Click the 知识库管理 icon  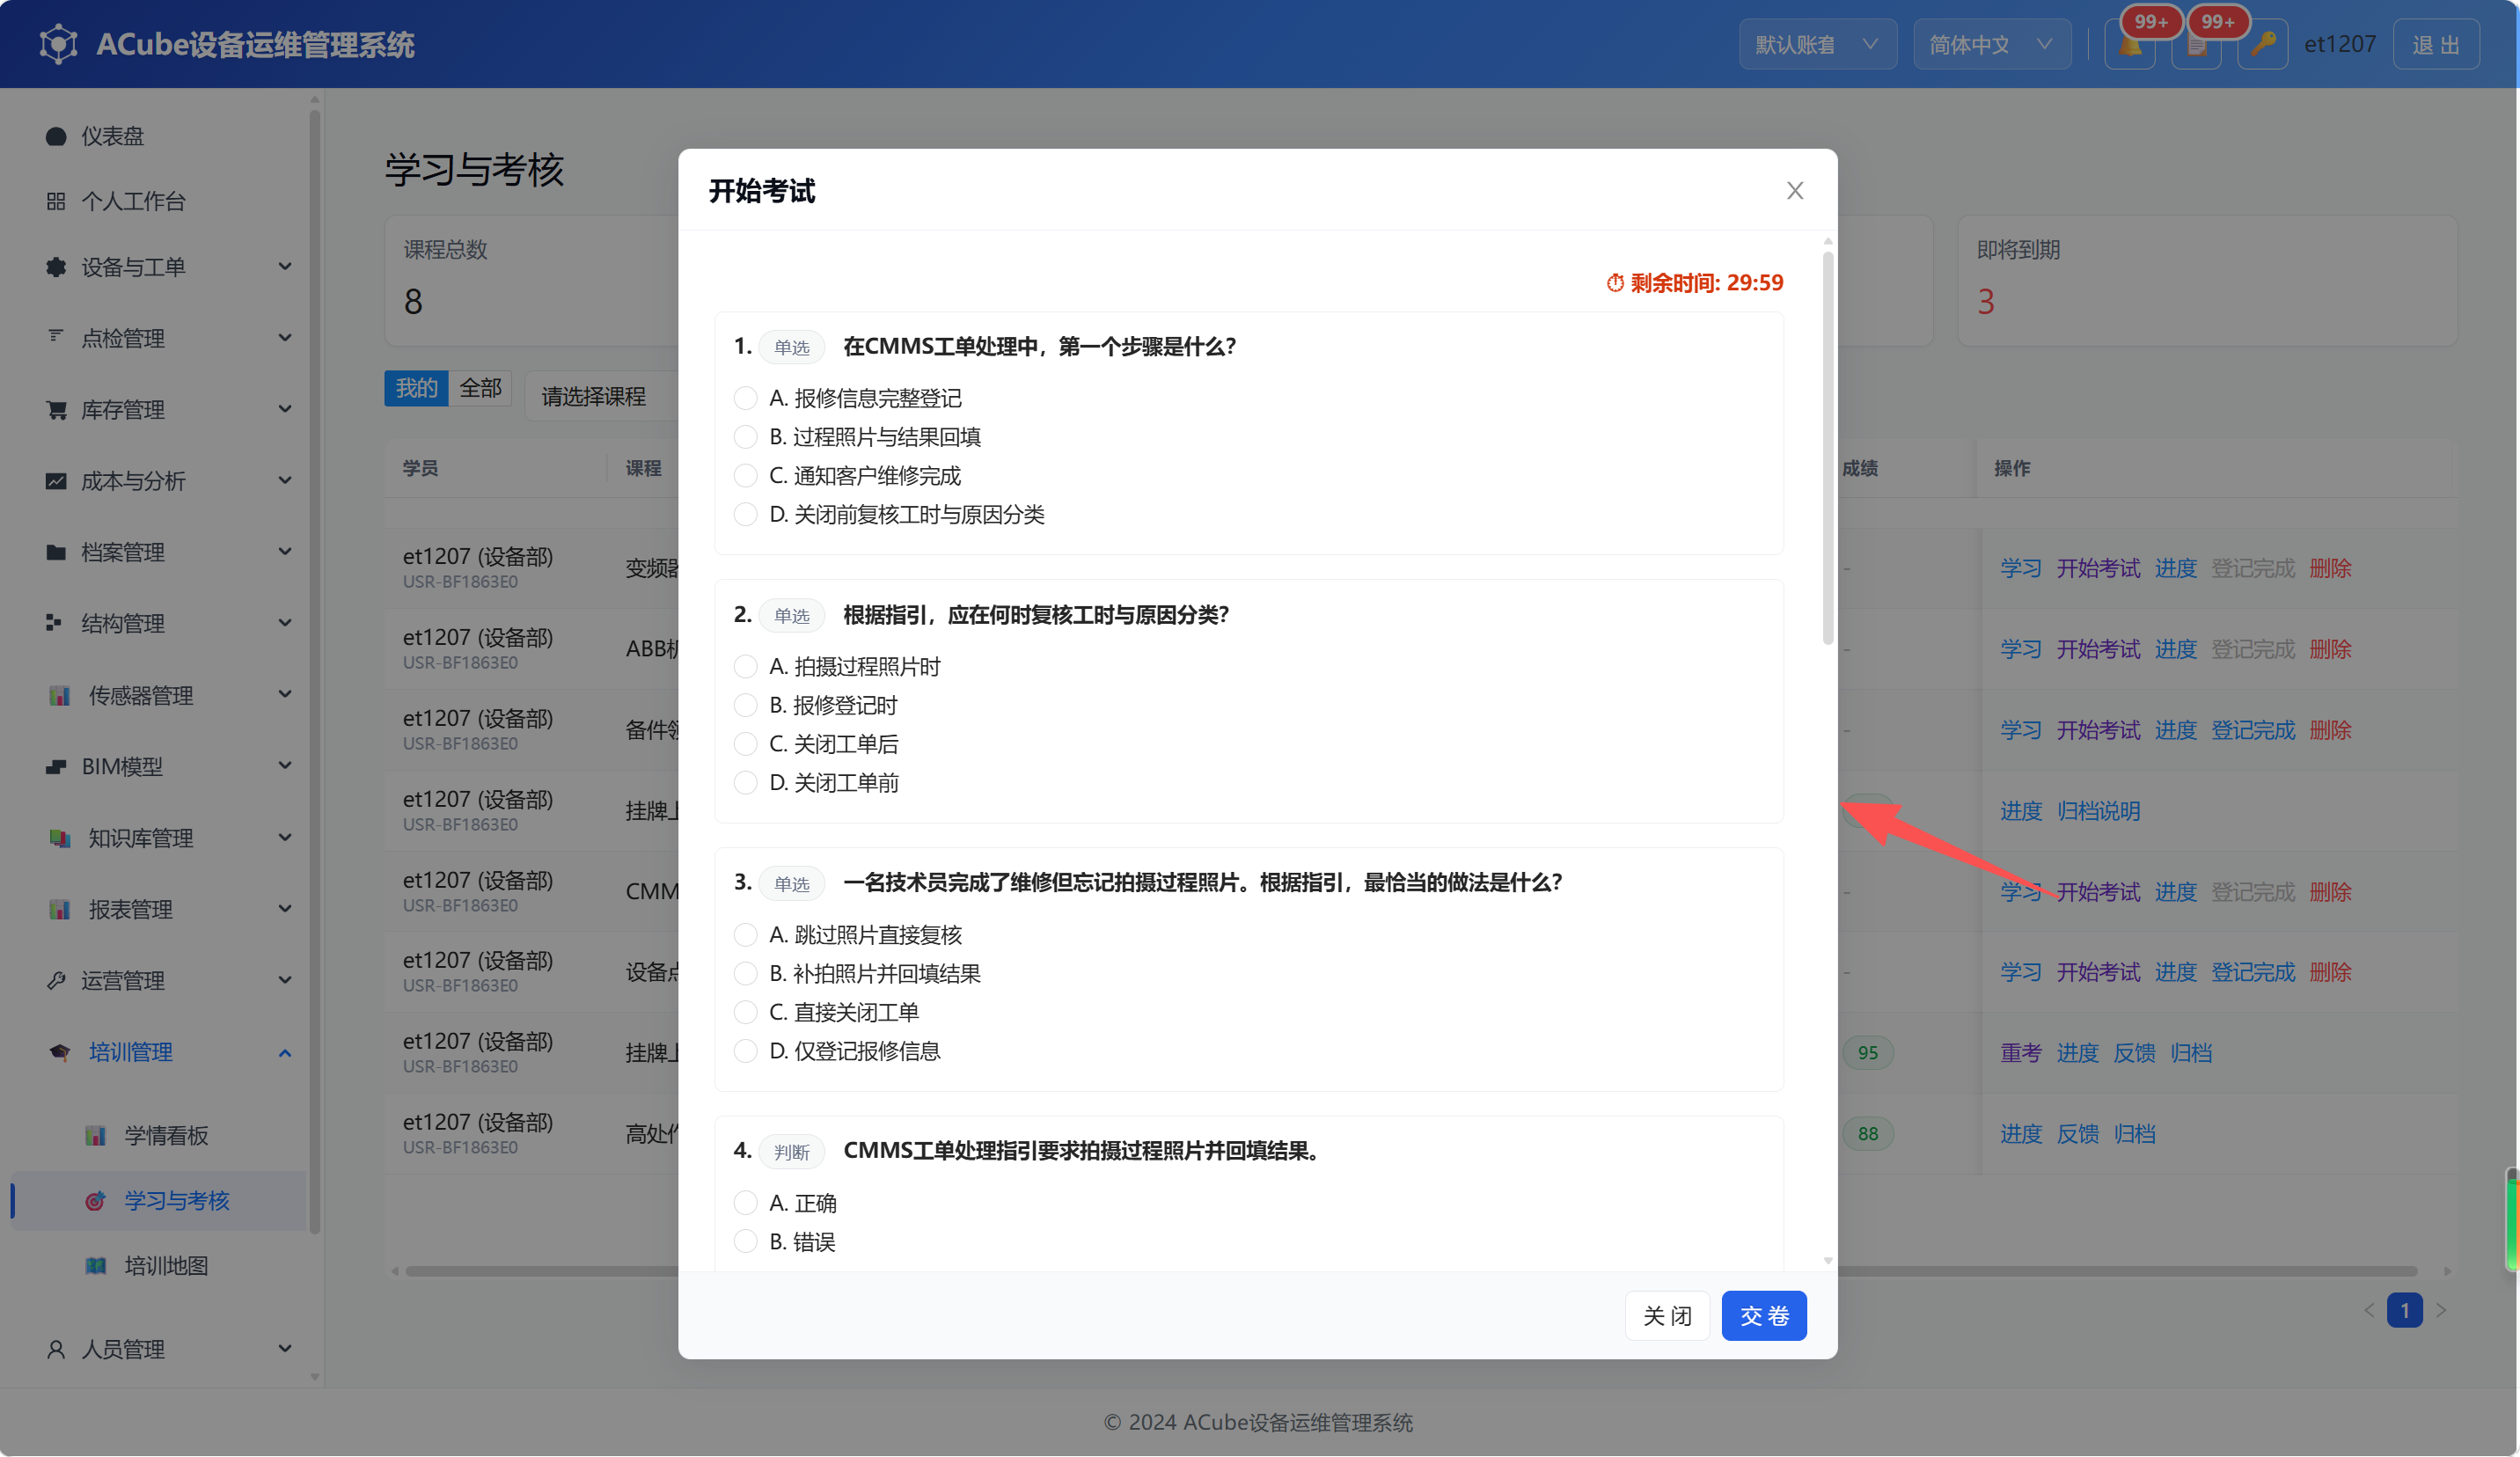point(60,838)
